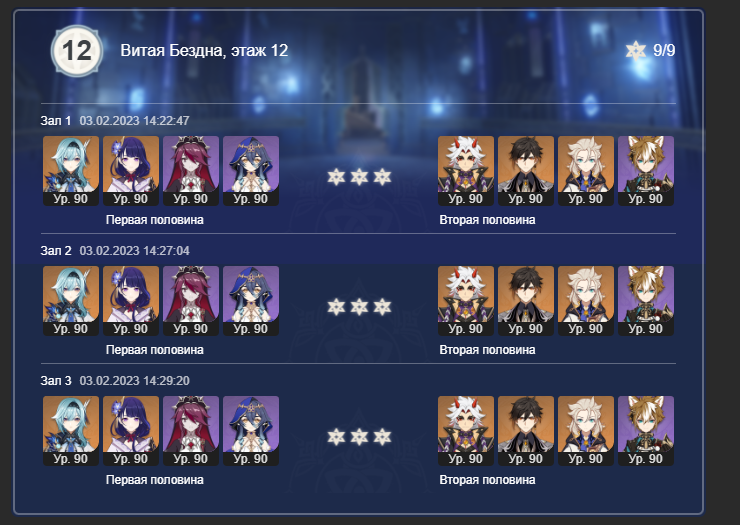Select Raiden Shogun portrait in Chamber 1

(x=131, y=171)
